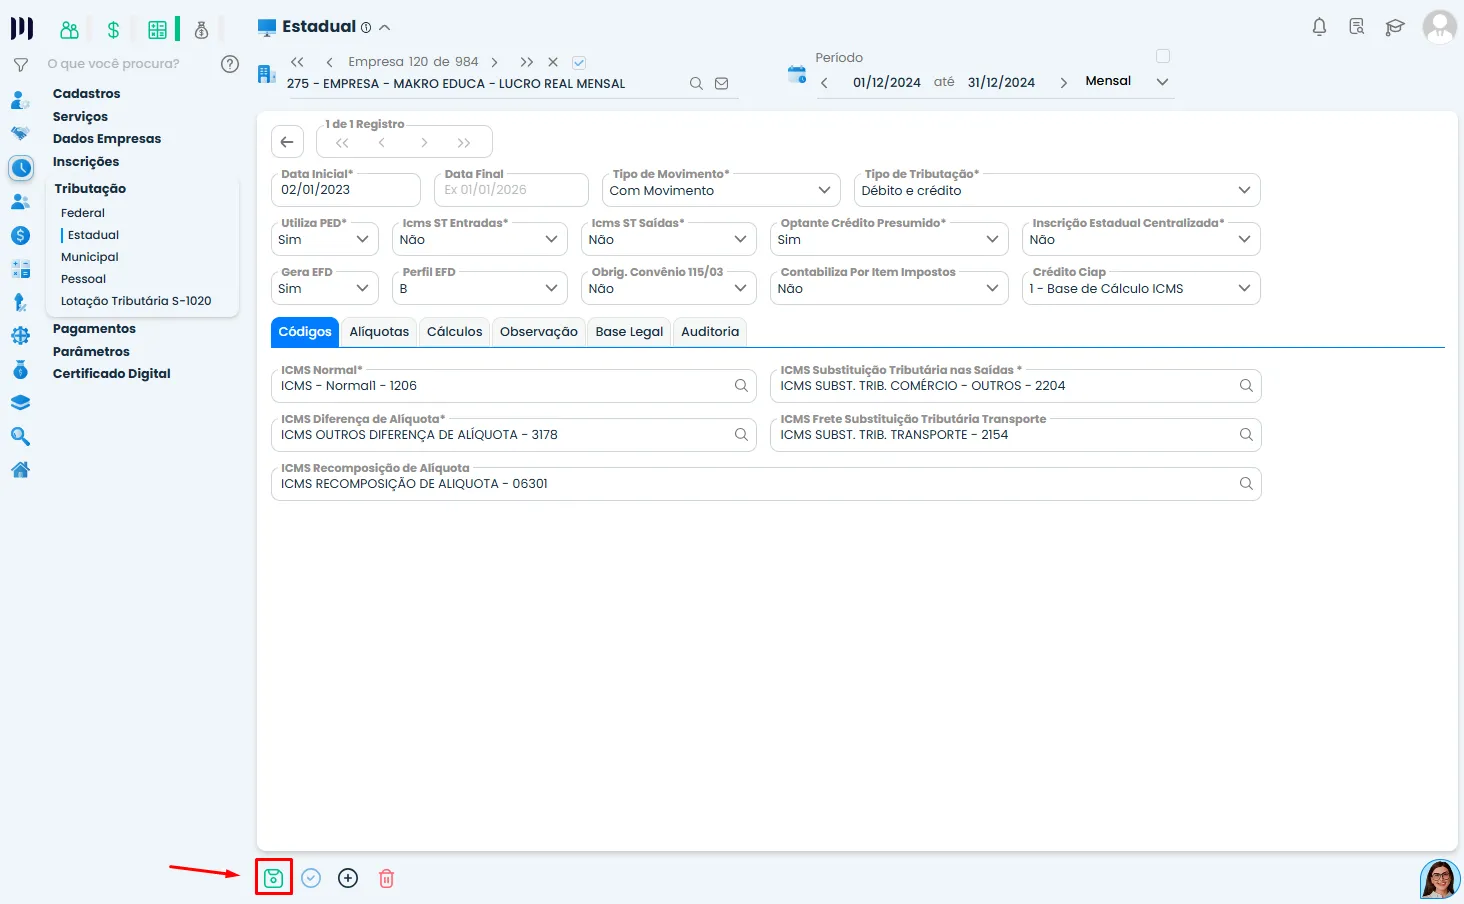
Task: Search company with magnifier icon
Action: tap(696, 84)
